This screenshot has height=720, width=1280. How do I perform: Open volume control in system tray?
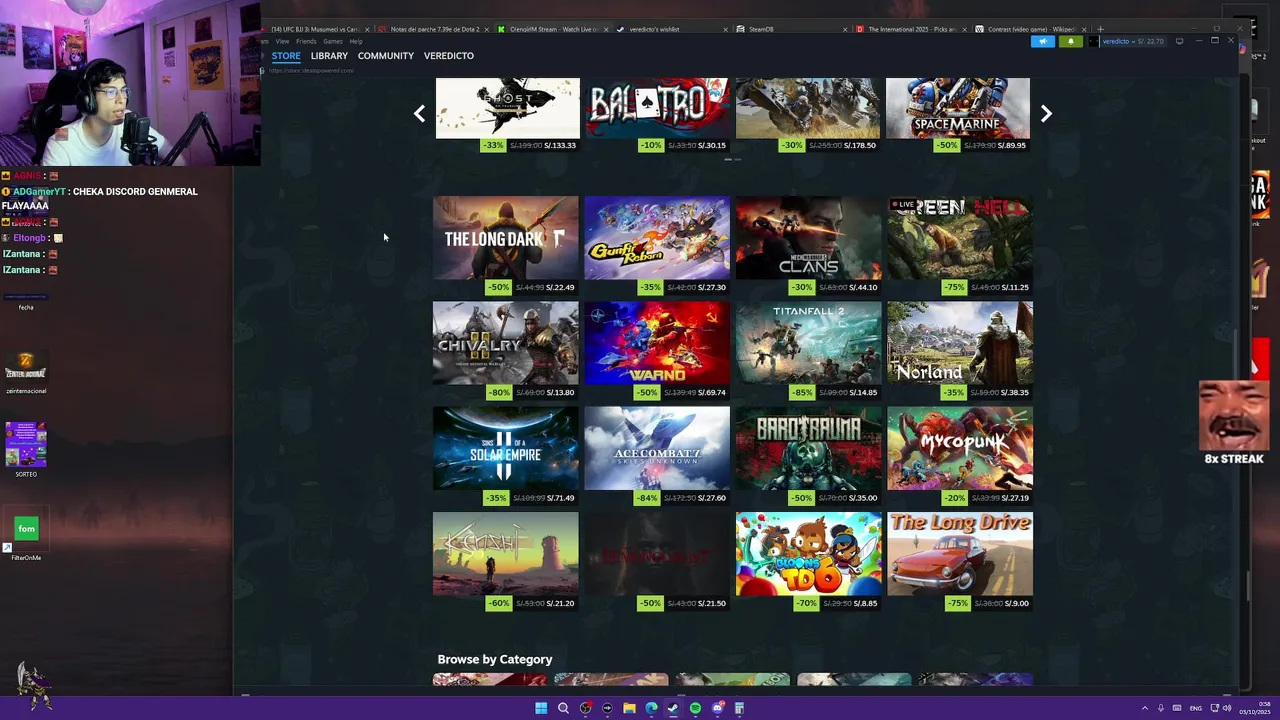[1227, 708]
